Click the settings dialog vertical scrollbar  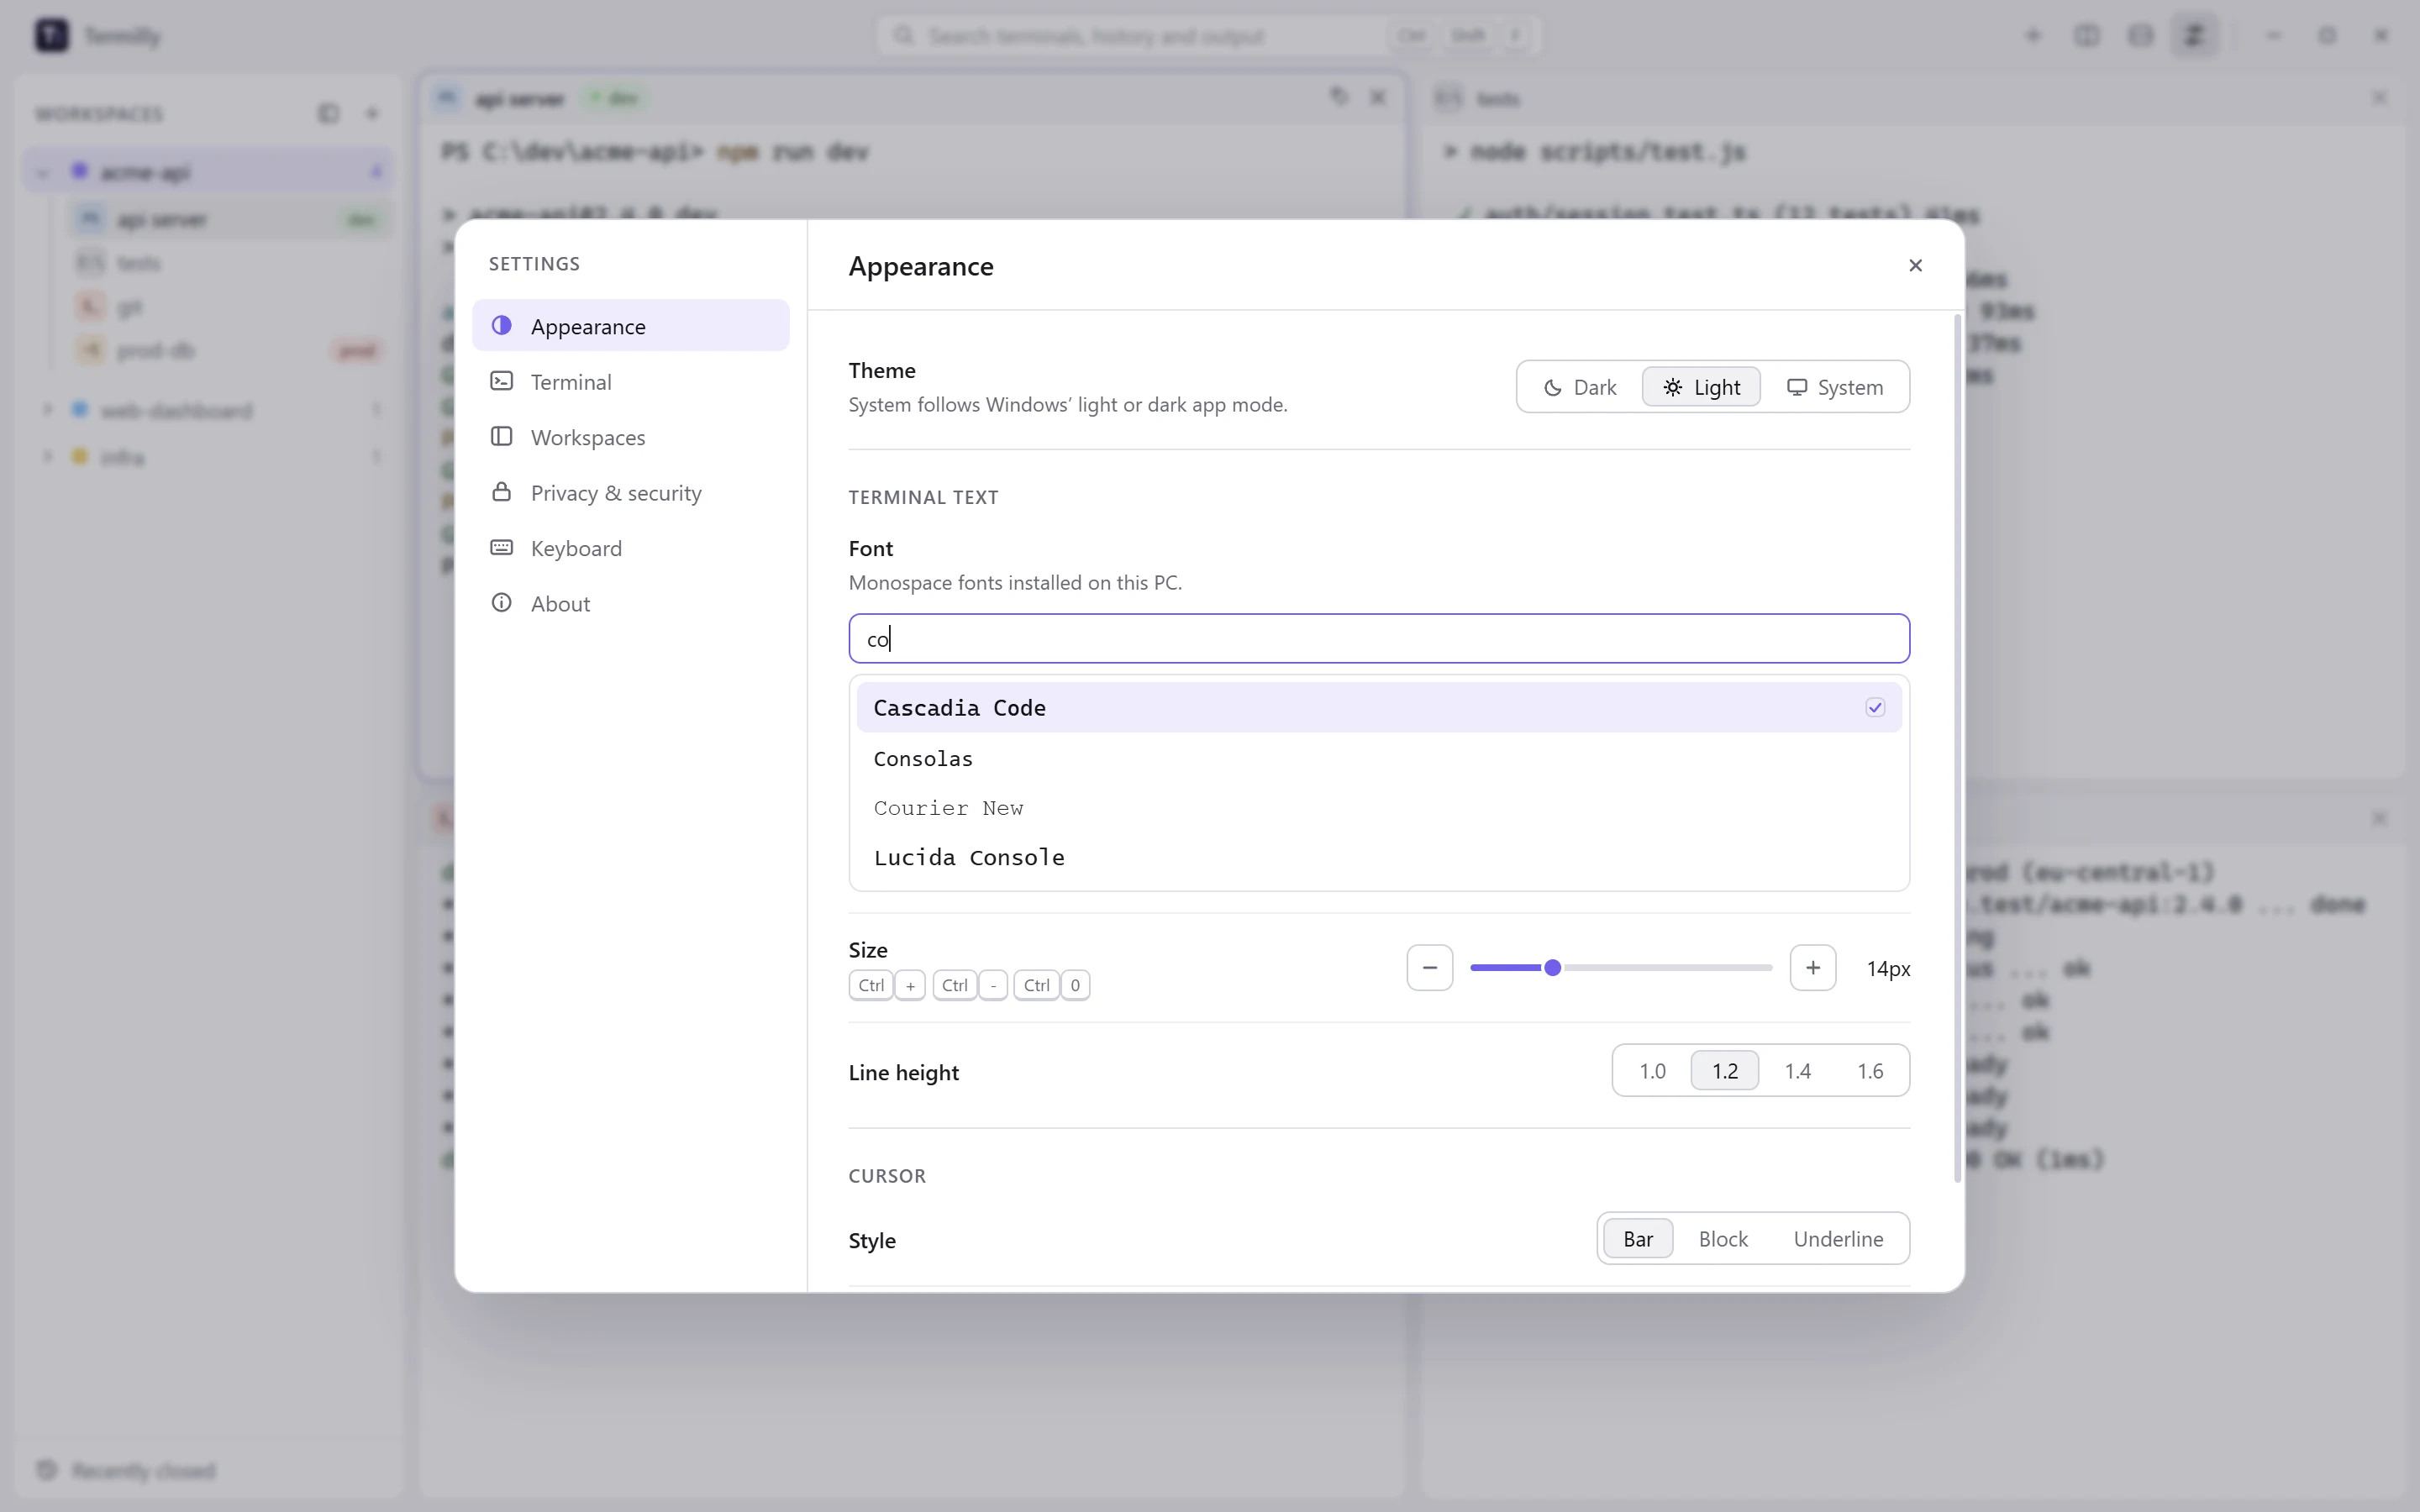tap(1957, 748)
